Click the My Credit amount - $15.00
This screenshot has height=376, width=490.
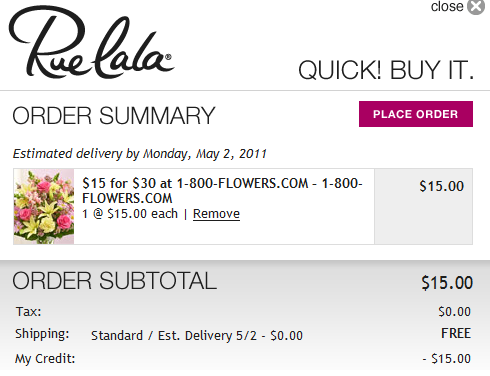[447, 359]
